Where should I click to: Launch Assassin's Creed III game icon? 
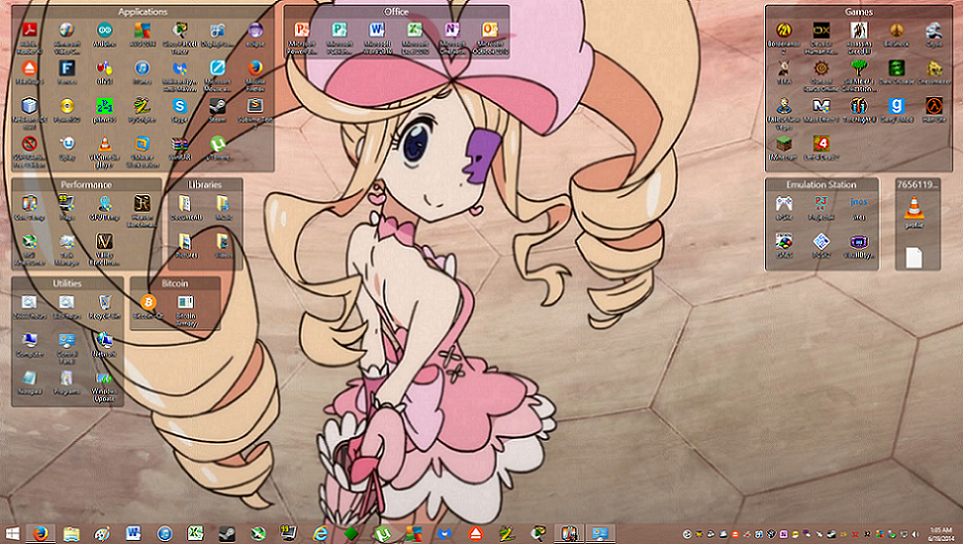pyautogui.click(x=859, y=29)
